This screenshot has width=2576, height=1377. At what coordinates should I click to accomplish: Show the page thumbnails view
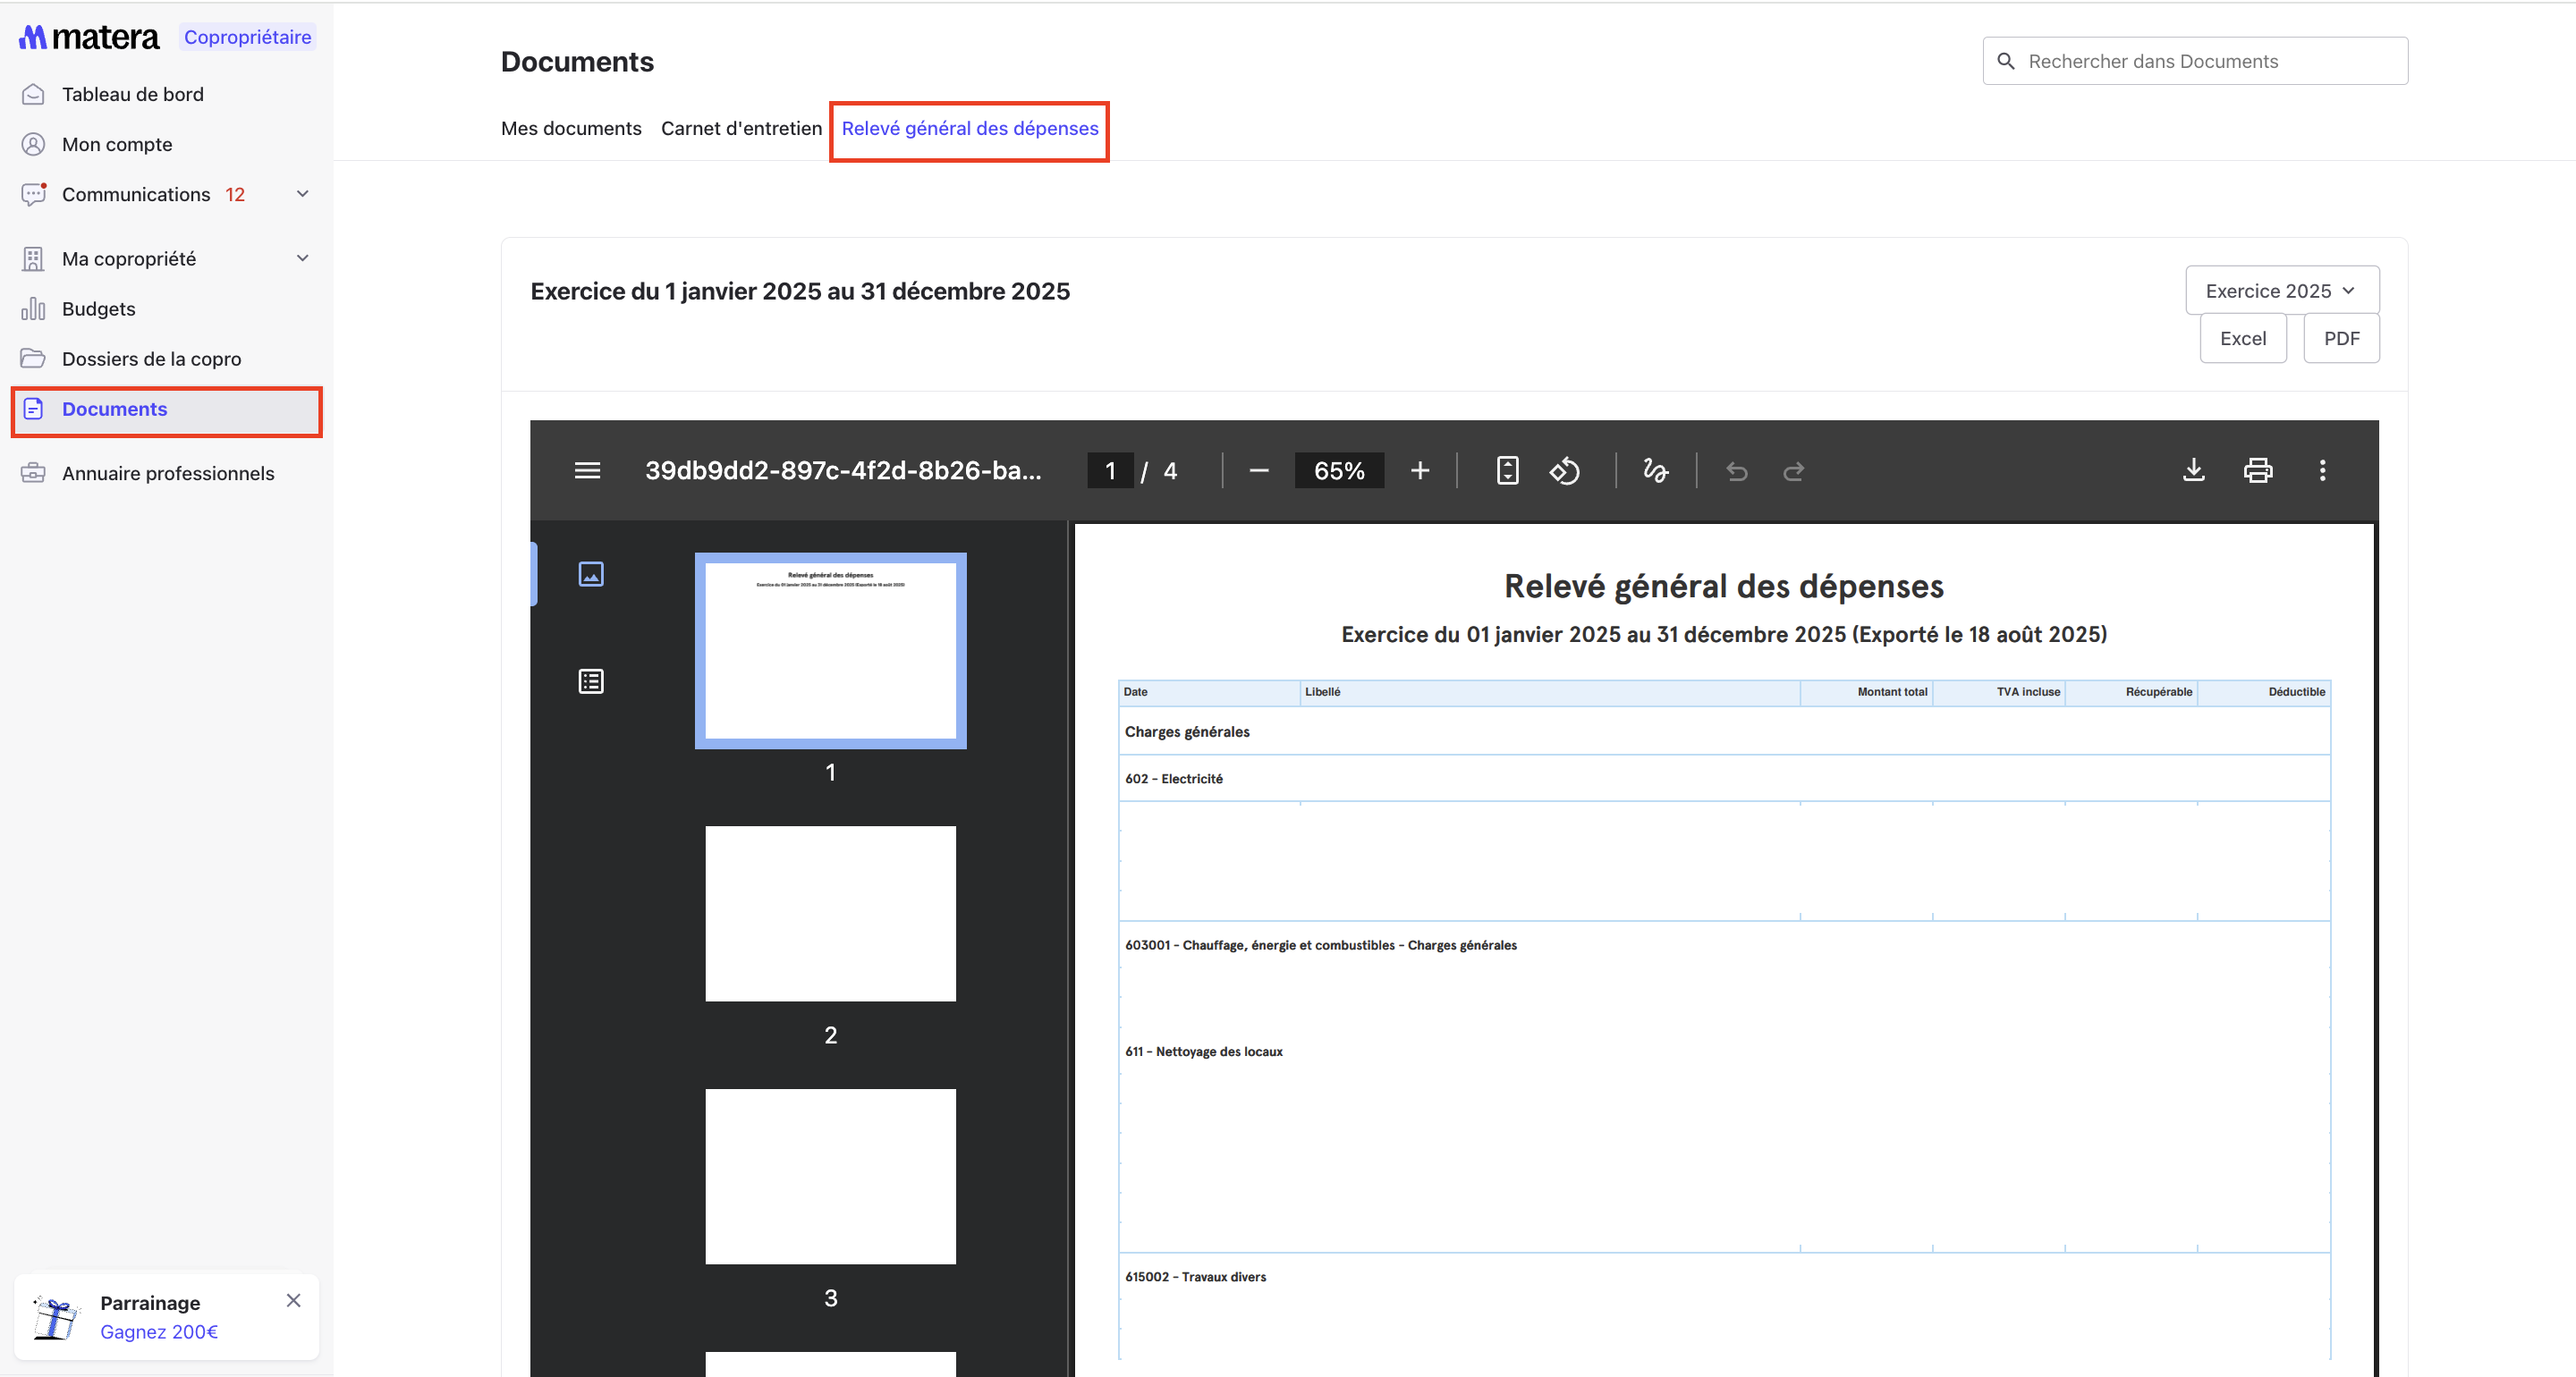tap(591, 574)
